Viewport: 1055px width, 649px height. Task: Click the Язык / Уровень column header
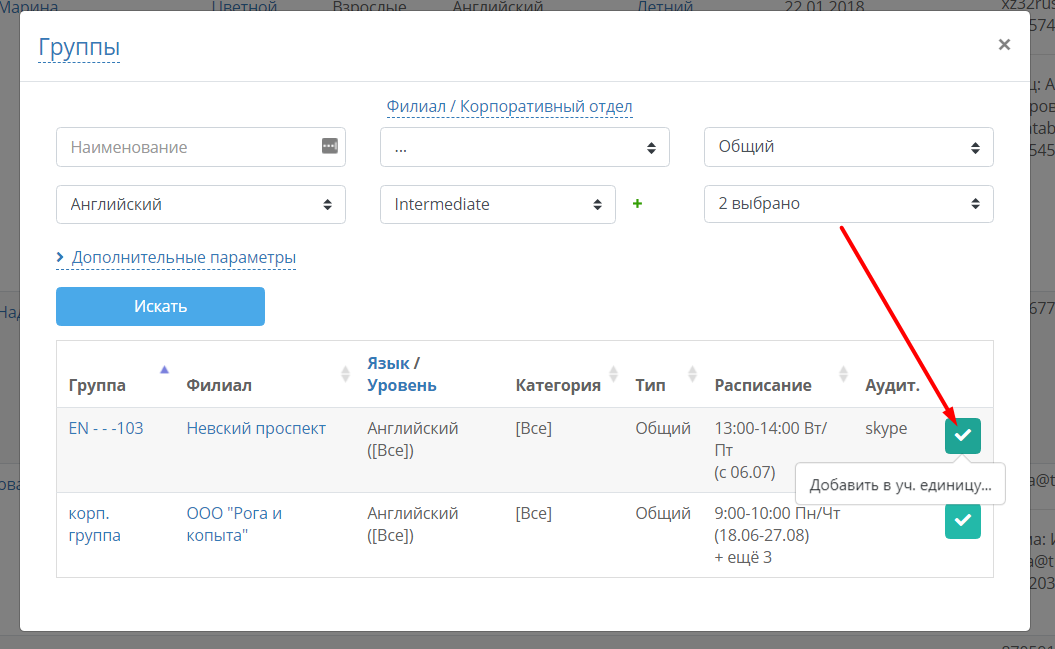[402, 374]
